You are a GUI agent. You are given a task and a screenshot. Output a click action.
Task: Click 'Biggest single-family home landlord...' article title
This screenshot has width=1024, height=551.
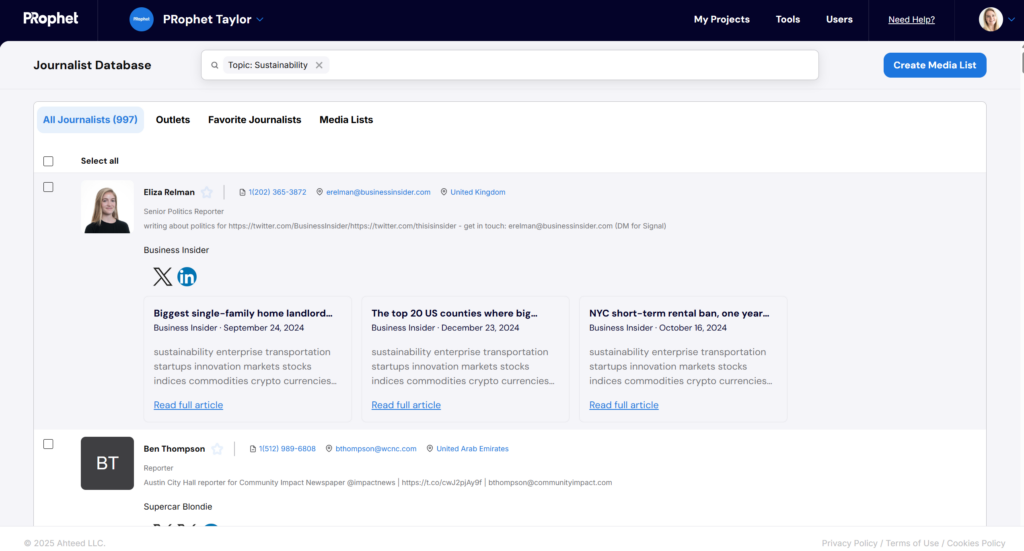(x=243, y=313)
